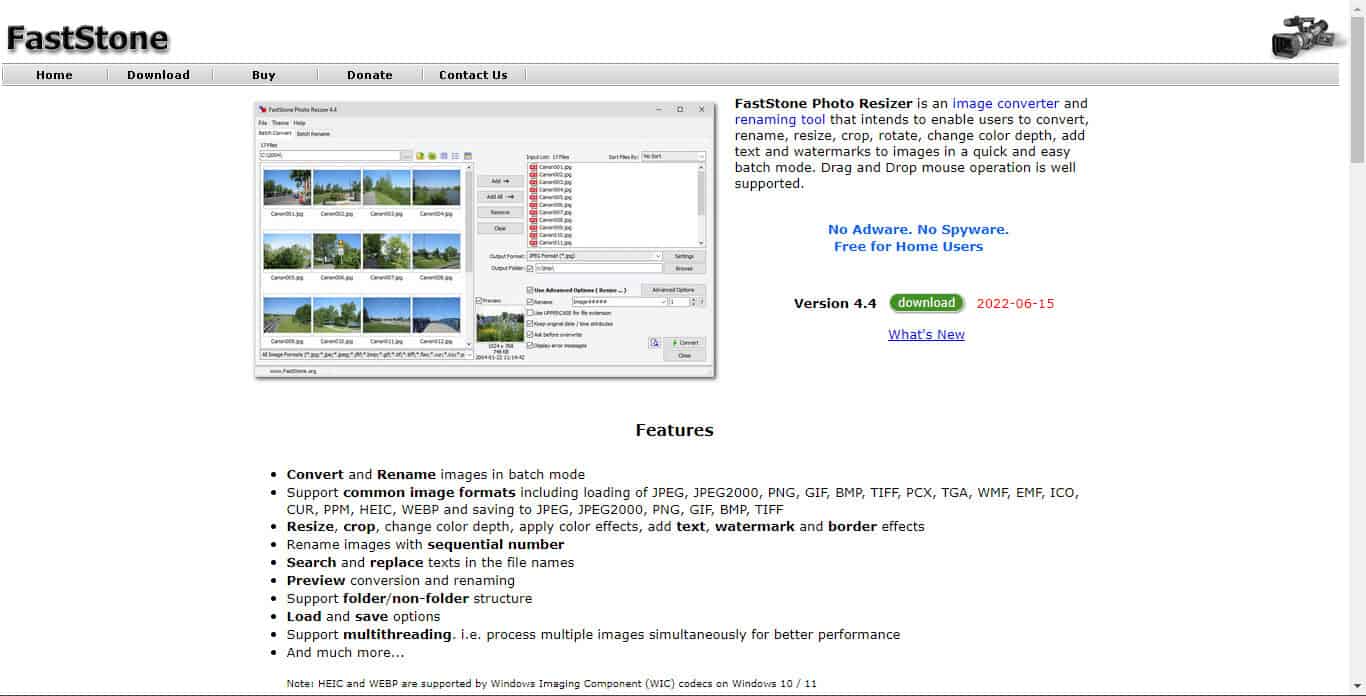Click the HEIC and WEBP note line
Image resolution: width=1366 pixels, height=696 pixels.
coord(551,684)
